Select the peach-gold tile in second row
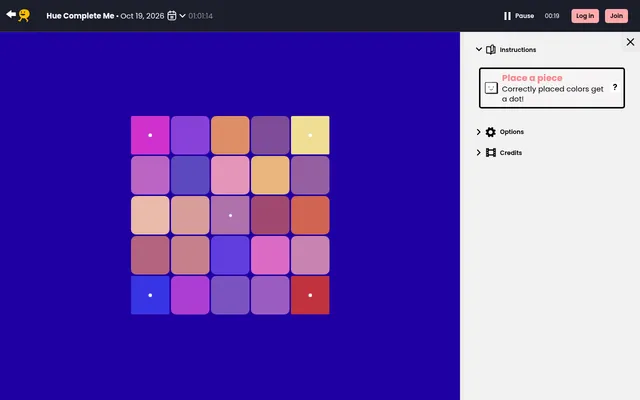The height and width of the screenshot is (400, 640). [x=270, y=175]
